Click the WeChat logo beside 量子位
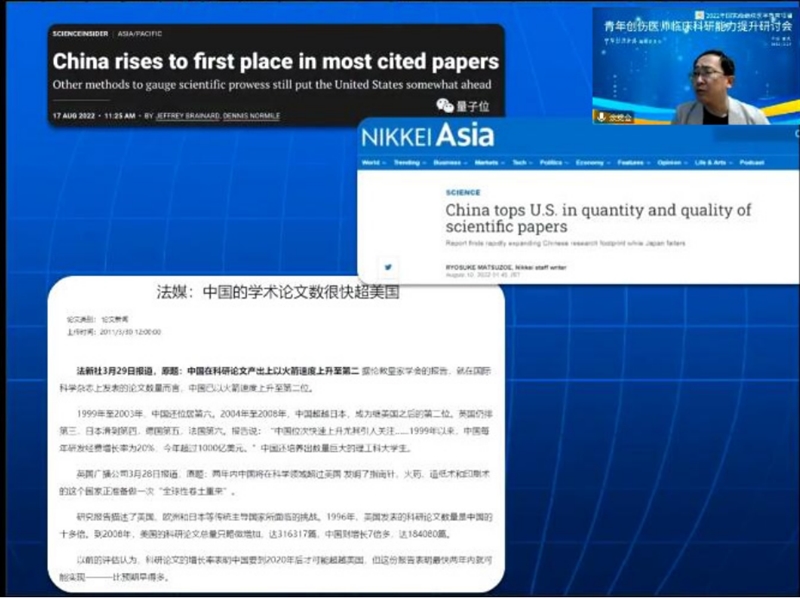The width and height of the screenshot is (800, 598). coord(445,106)
